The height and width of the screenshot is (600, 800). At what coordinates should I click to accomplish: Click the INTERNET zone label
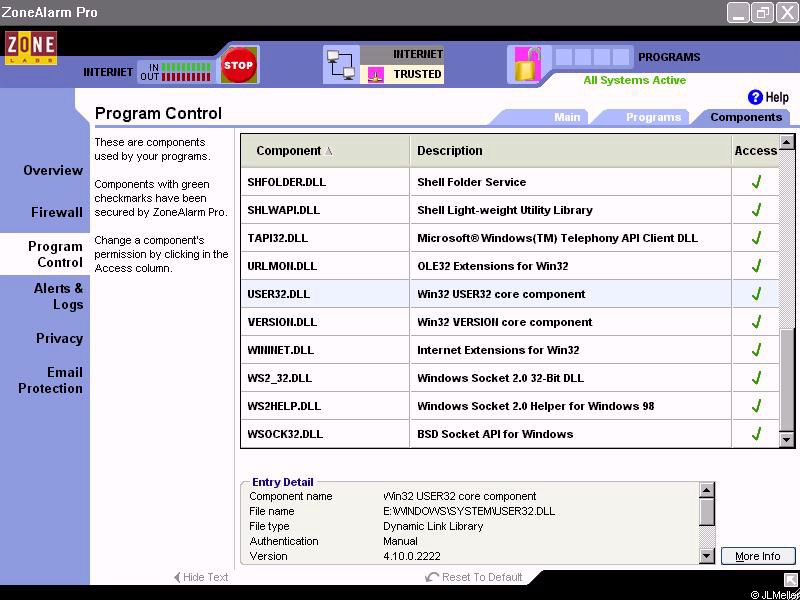tap(417, 54)
